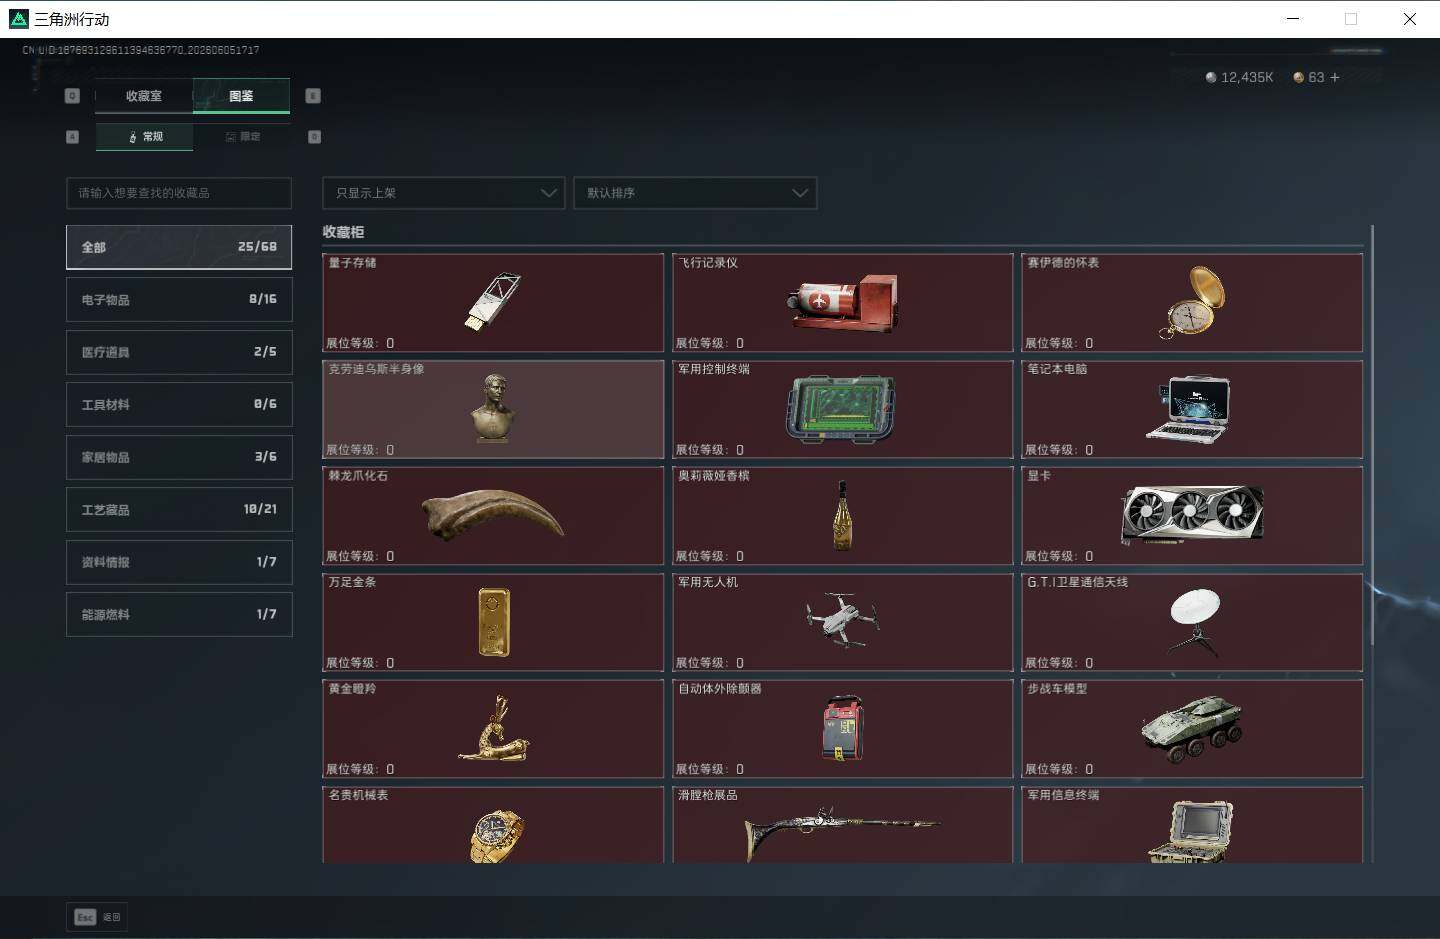
Task: Select the 军用无人机 drone item
Action: [842, 622]
